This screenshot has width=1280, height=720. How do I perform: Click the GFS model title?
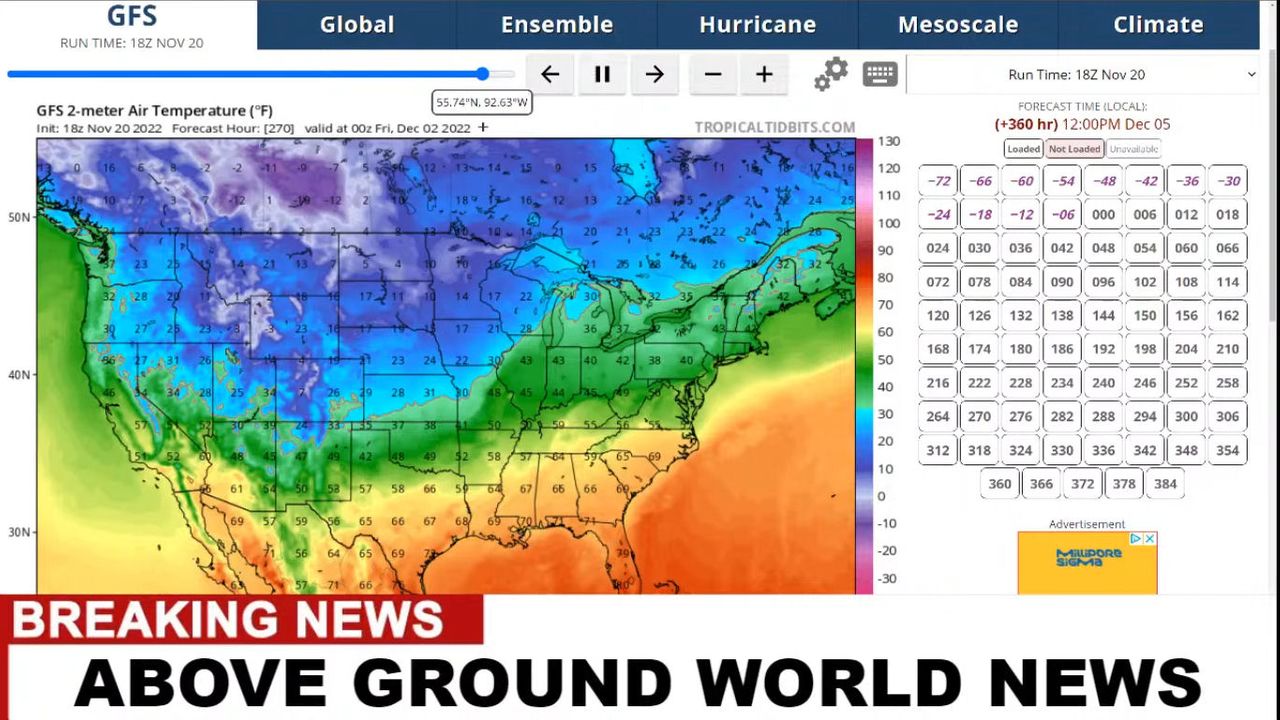tap(131, 17)
